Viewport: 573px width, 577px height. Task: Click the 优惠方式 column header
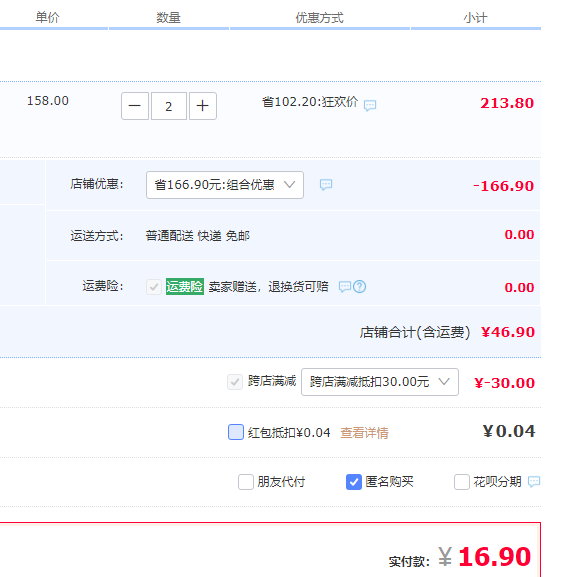click(x=319, y=18)
